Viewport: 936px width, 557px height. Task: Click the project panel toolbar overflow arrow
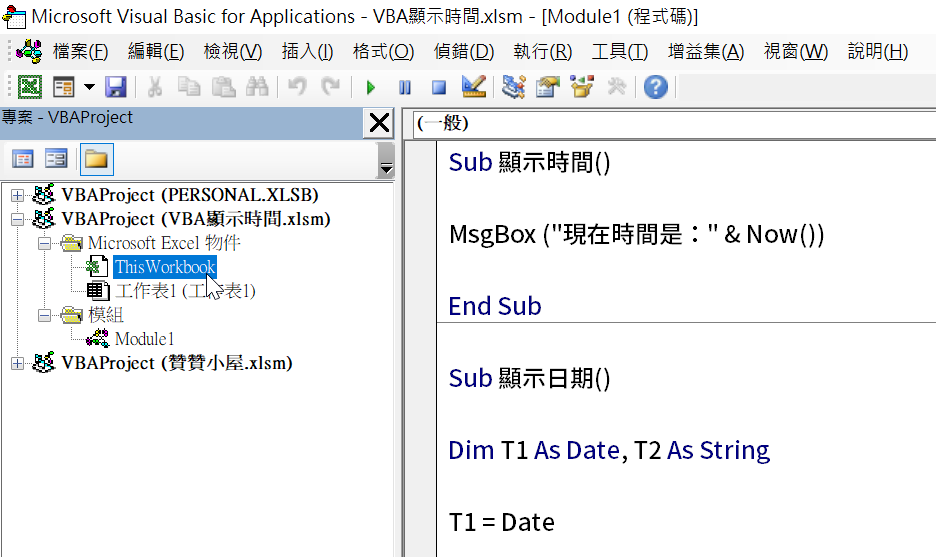386,161
